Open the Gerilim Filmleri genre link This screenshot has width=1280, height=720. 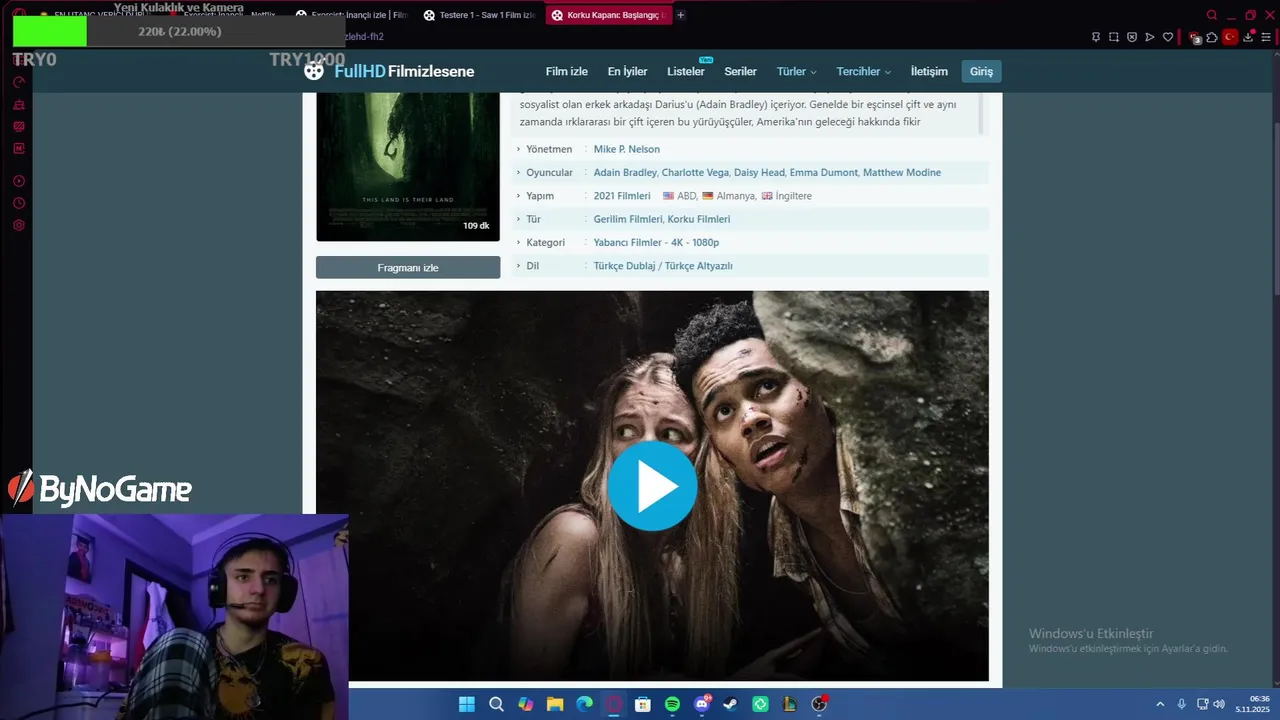coord(627,219)
